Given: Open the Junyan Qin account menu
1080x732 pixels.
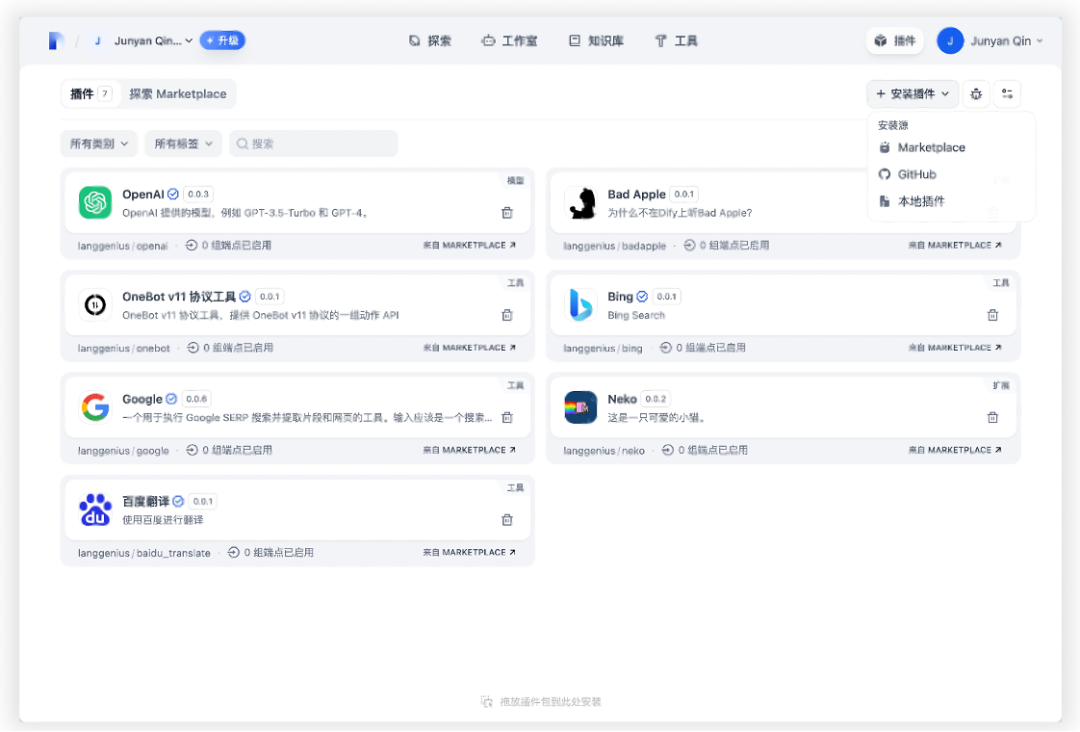Looking at the screenshot, I should click(990, 41).
